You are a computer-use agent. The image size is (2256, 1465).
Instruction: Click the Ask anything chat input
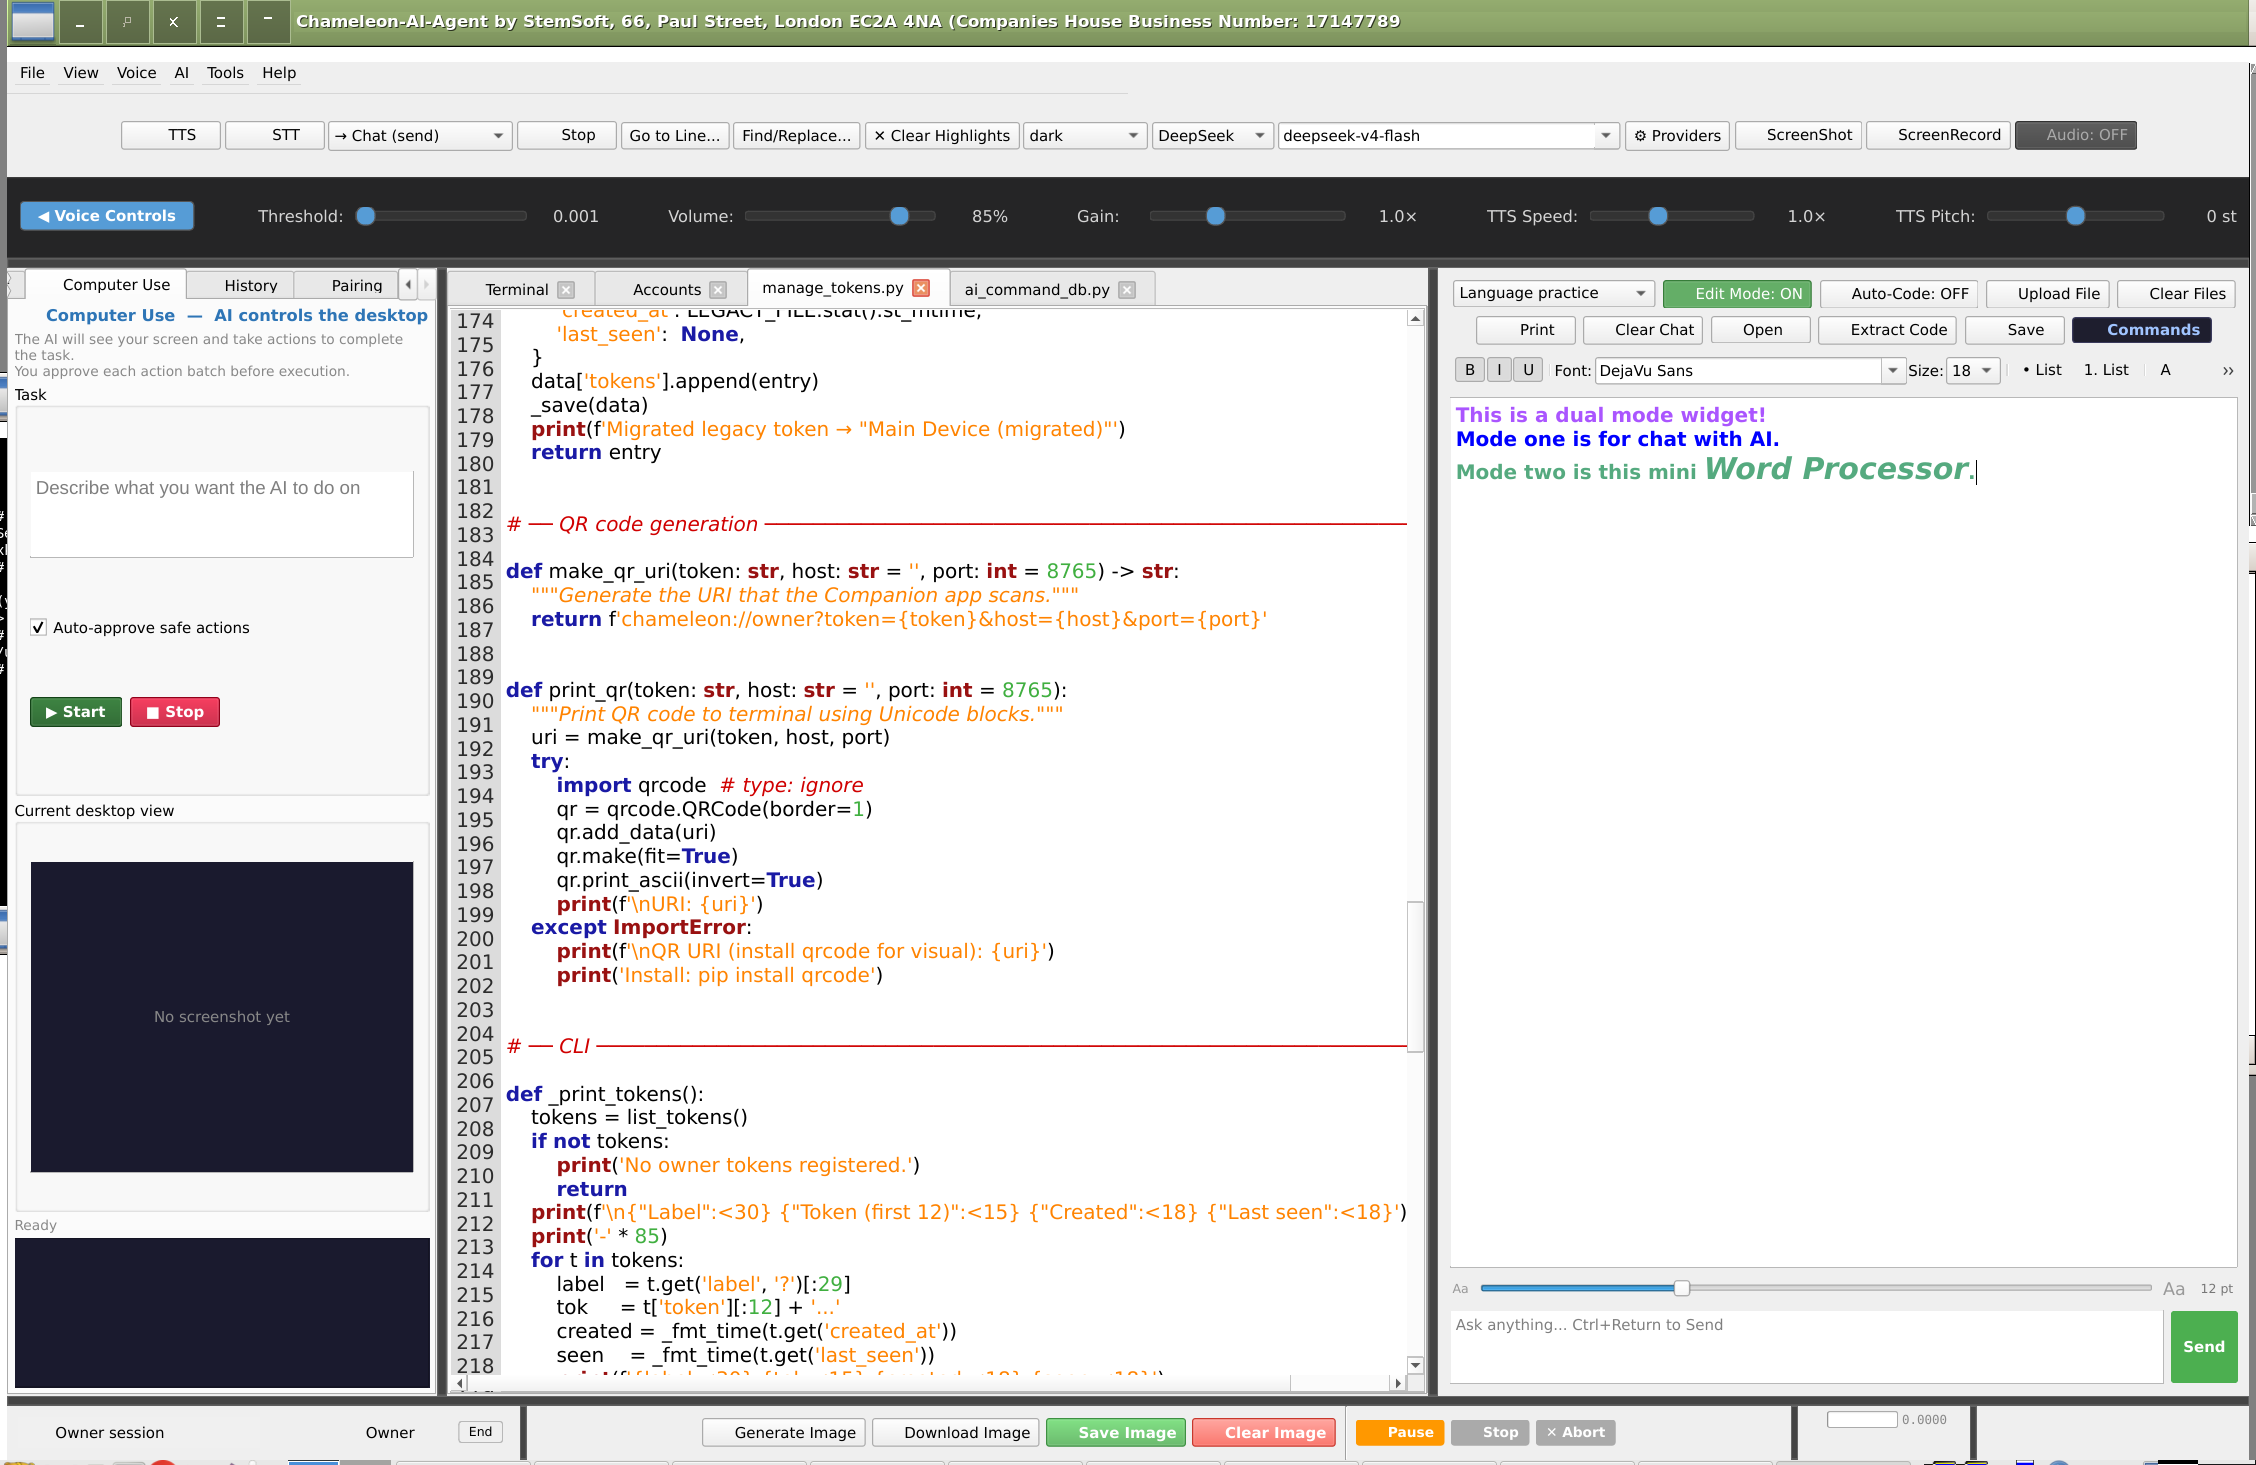[x=1806, y=1347]
